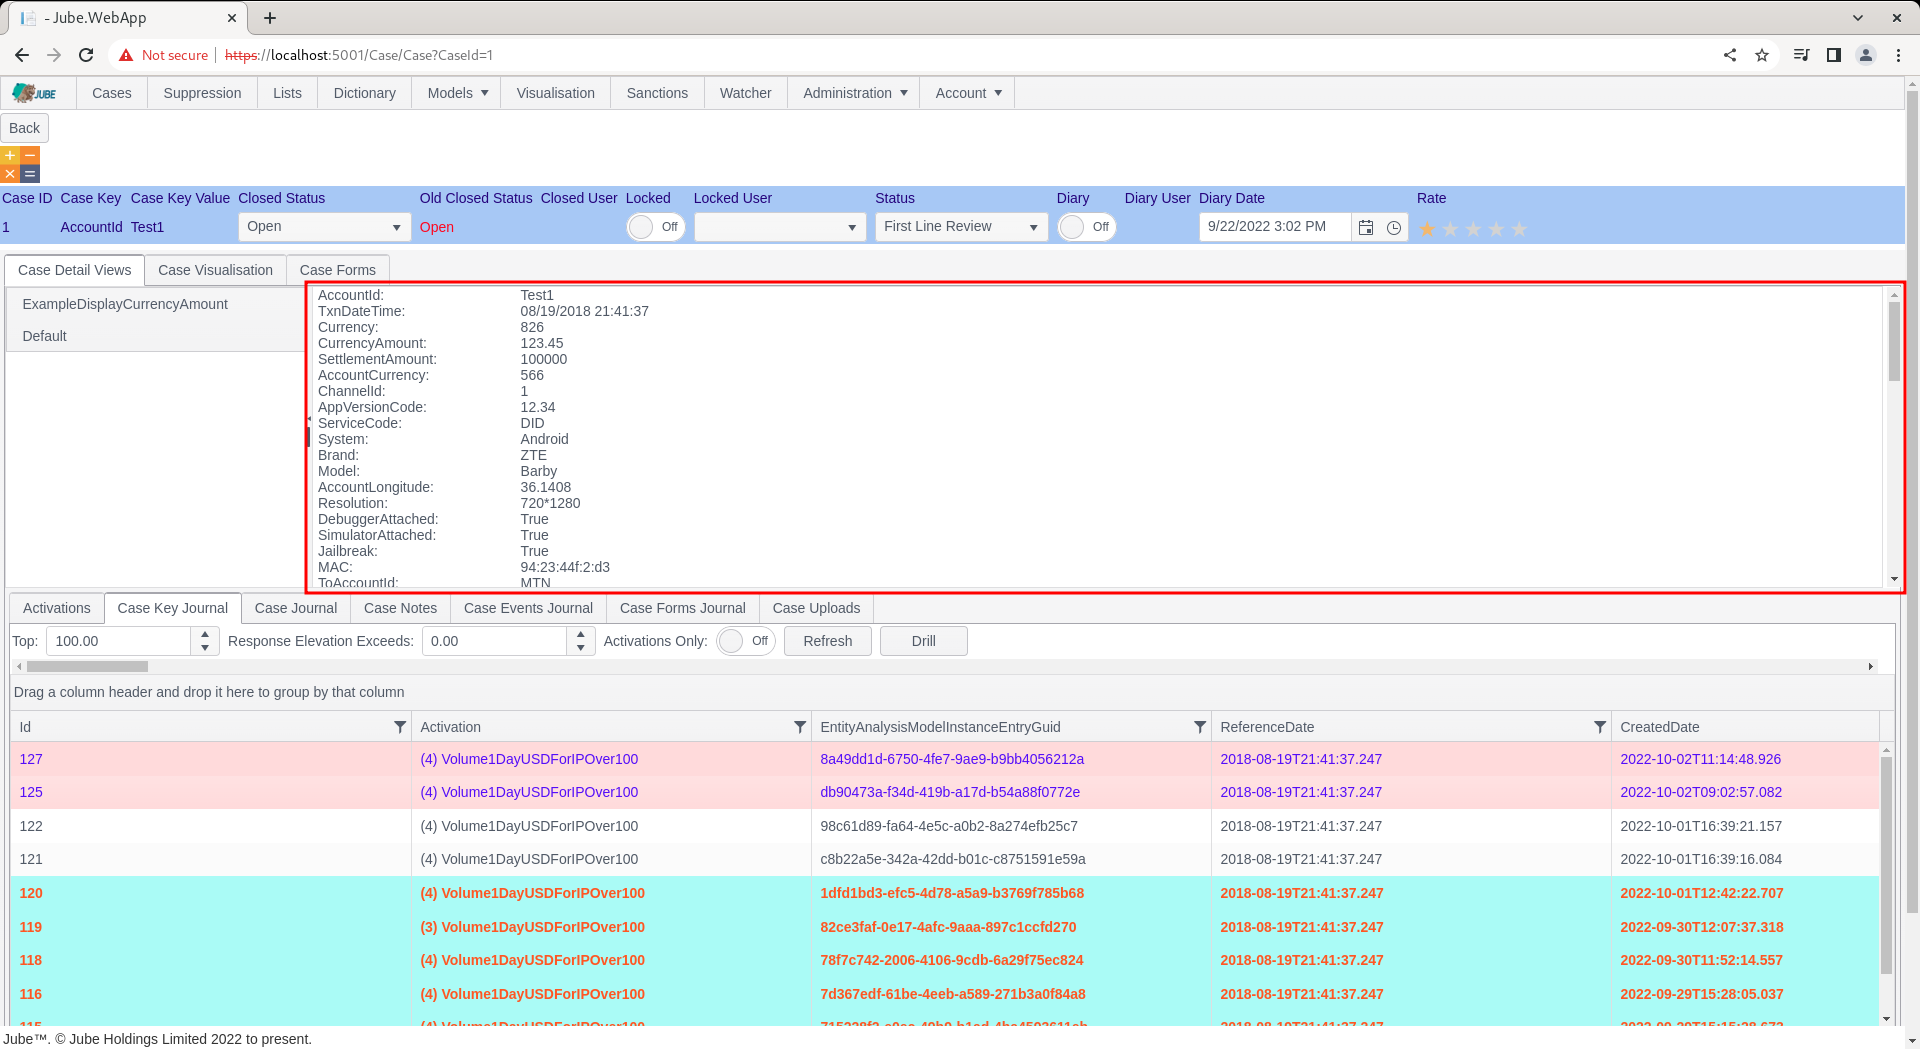Switch to the Case Events Journal tab
Screen dimensions: 1920x1049
(528, 608)
